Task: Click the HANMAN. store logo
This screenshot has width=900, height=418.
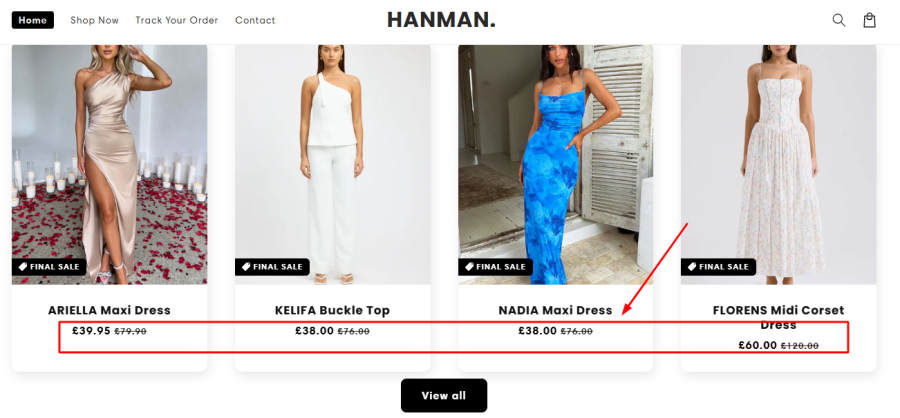Action: [441, 20]
